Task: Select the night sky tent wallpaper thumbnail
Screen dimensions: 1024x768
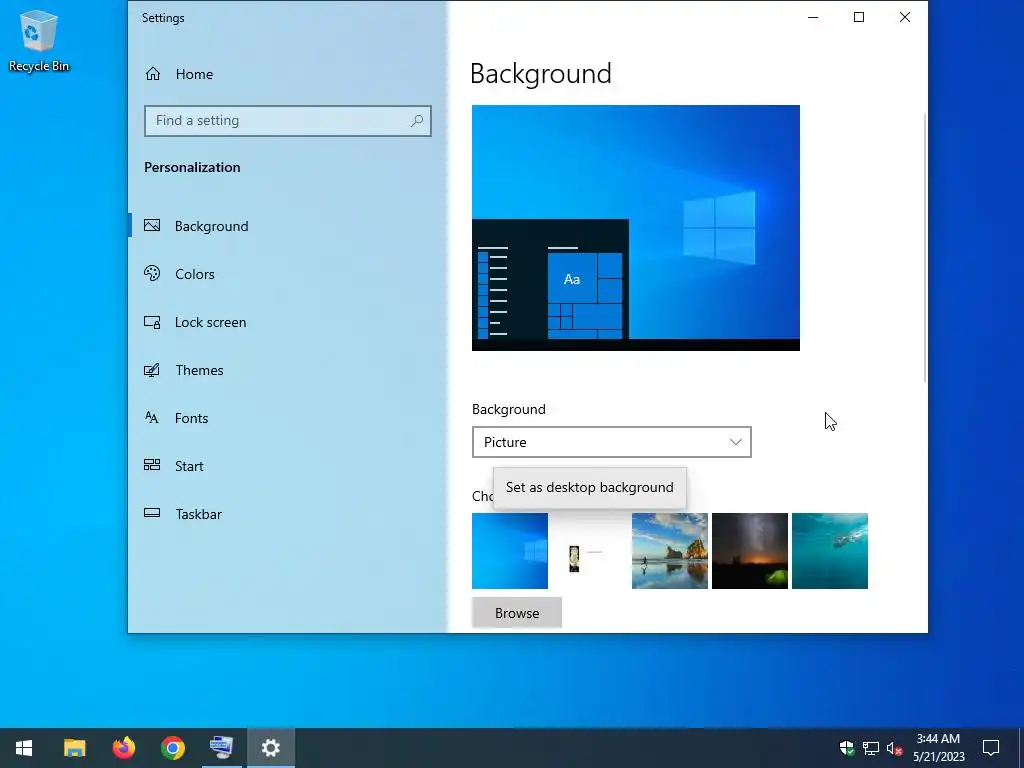Action: 750,551
